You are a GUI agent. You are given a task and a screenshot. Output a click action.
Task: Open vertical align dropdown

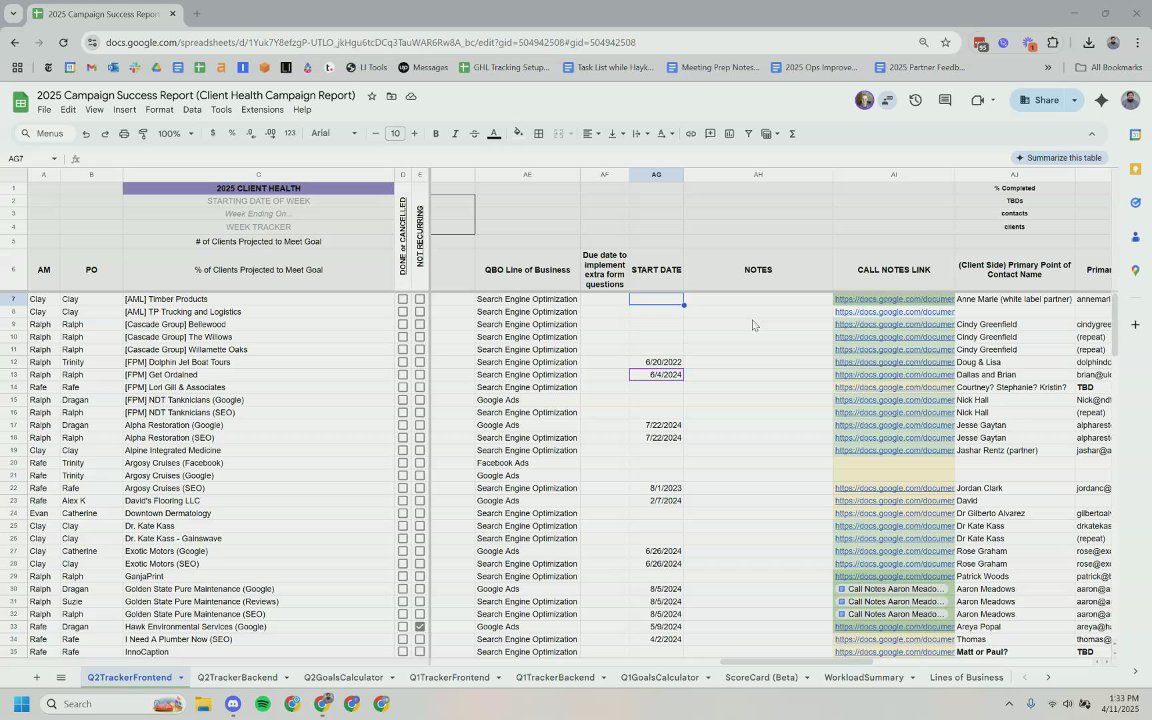coord(616,134)
